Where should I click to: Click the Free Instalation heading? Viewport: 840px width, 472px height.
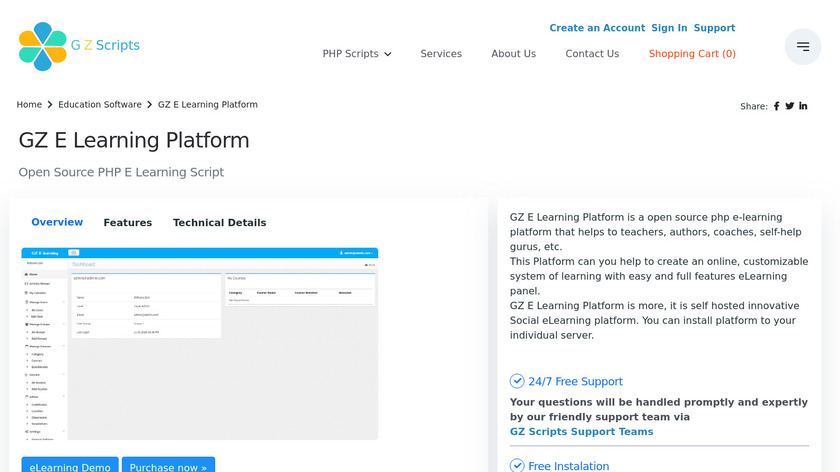(x=568, y=466)
